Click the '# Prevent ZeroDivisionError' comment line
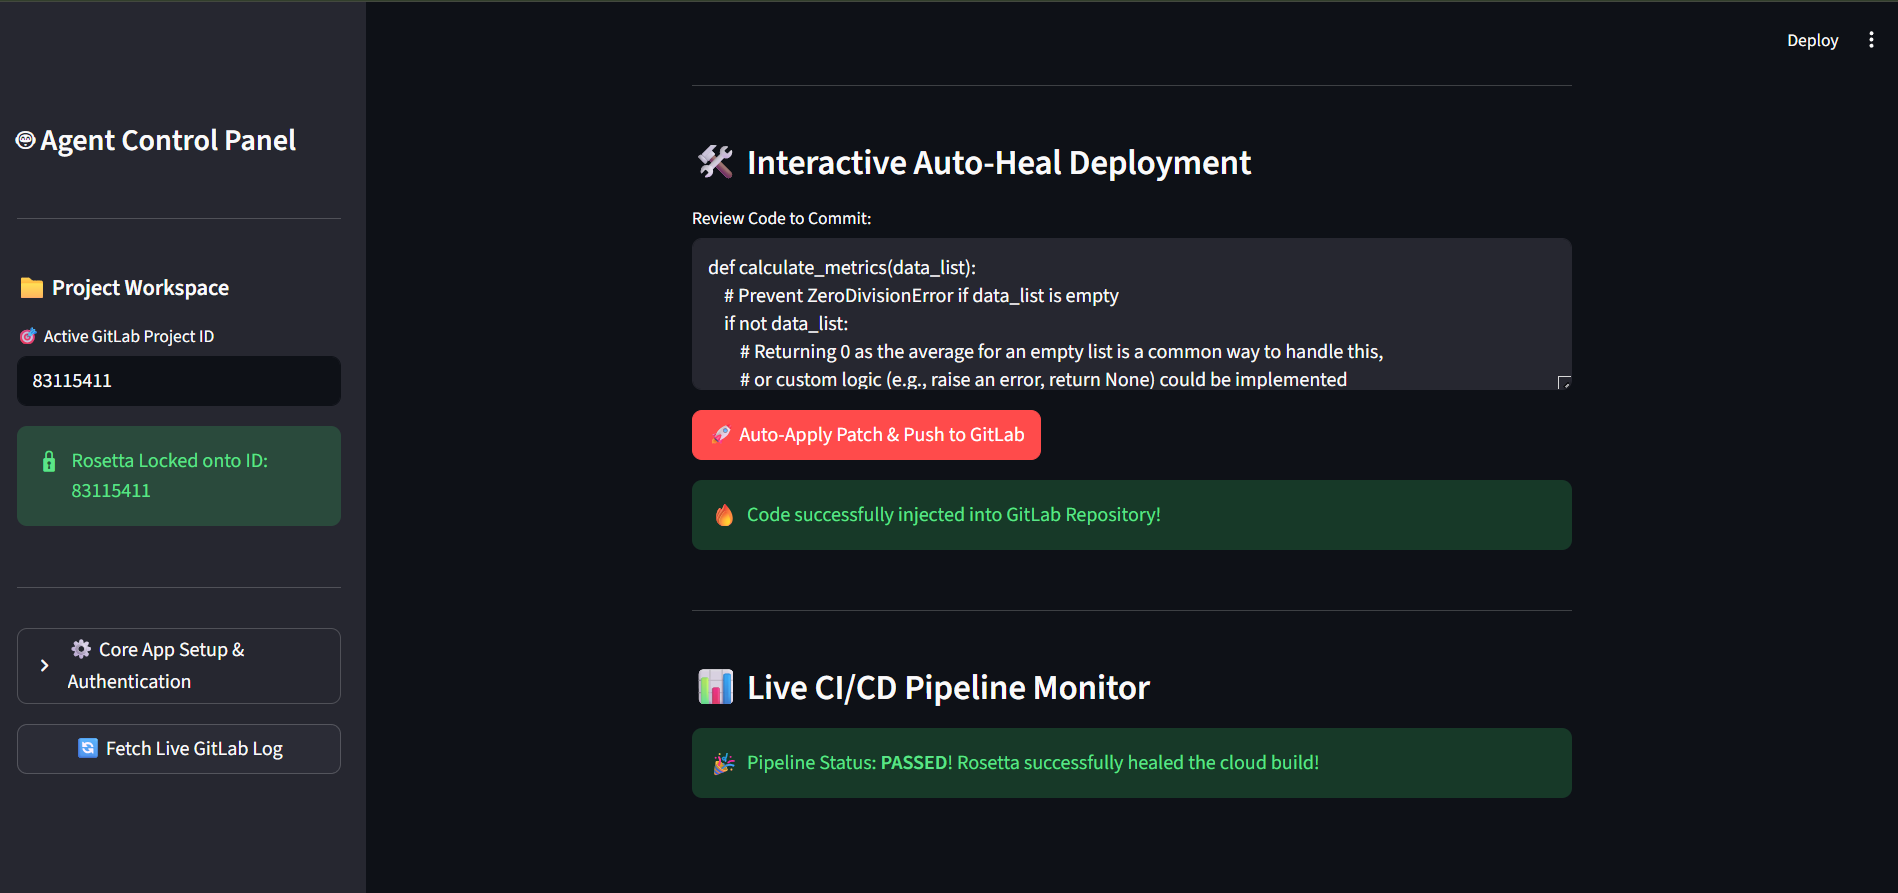 921,295
